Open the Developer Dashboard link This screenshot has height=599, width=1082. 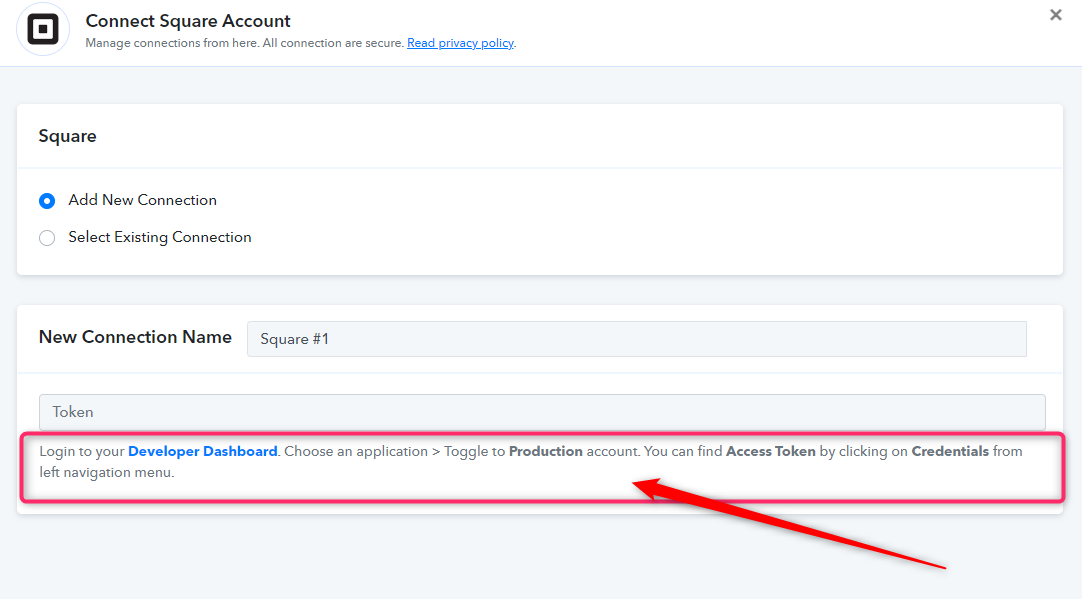(202, 451)
